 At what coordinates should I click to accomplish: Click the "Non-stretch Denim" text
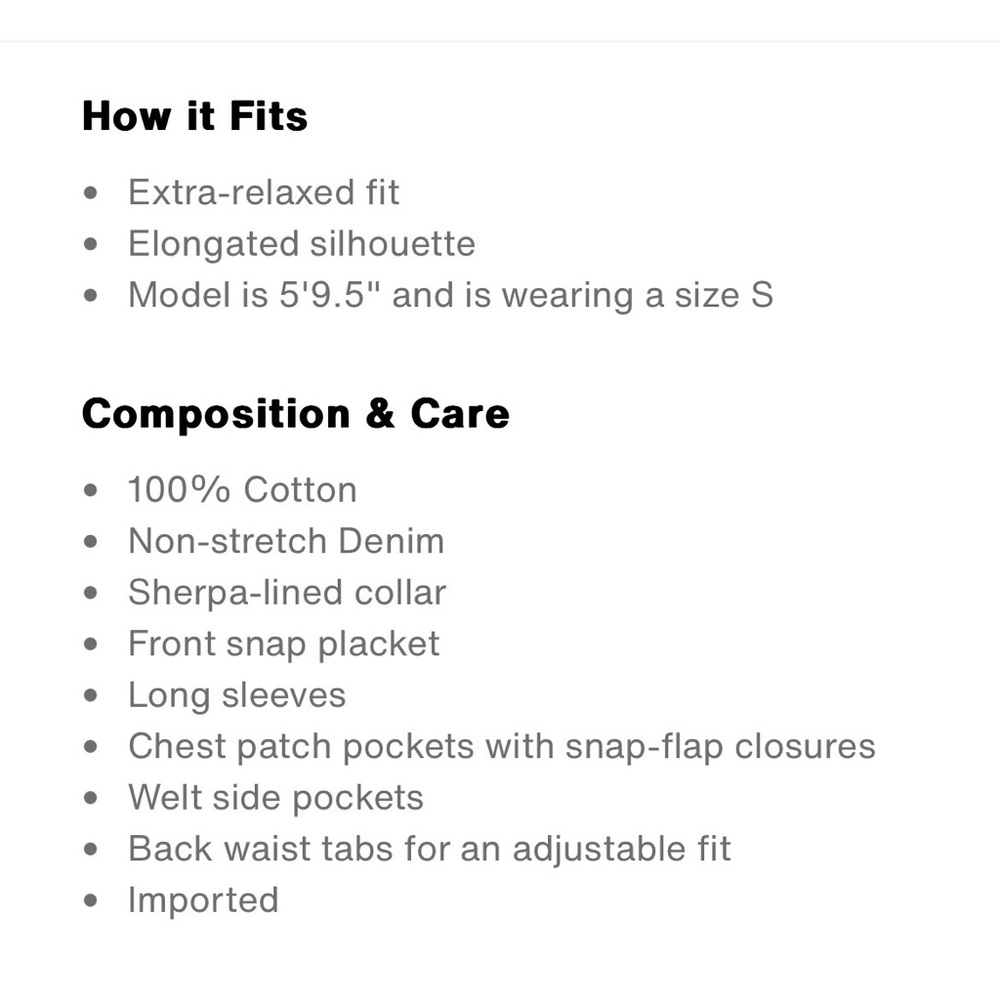pyautogui.click(x=286, y=541)
